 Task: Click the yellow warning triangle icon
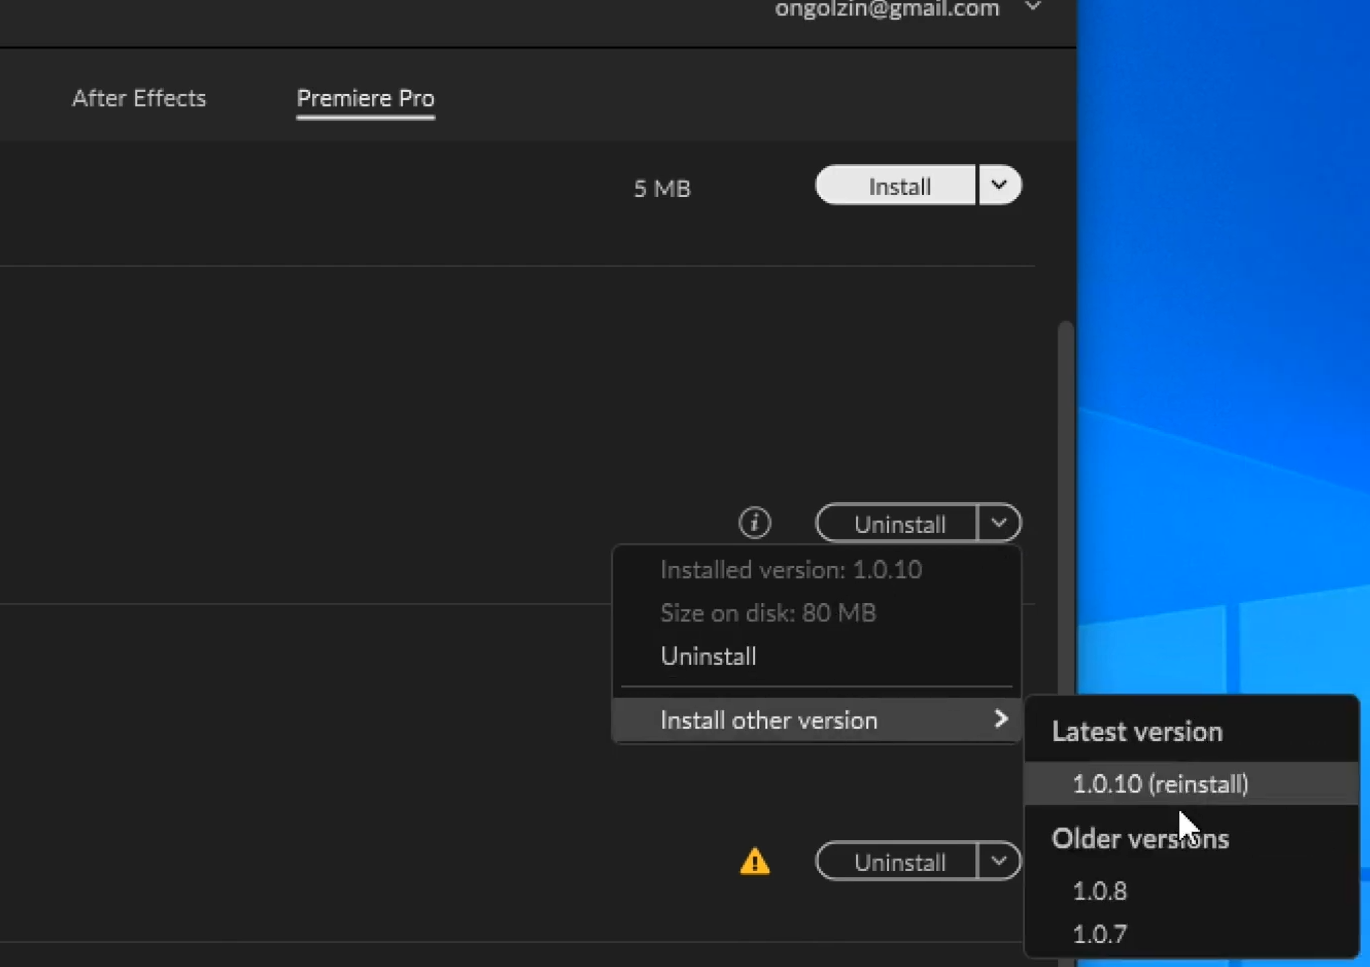click(x=755, y=861)
